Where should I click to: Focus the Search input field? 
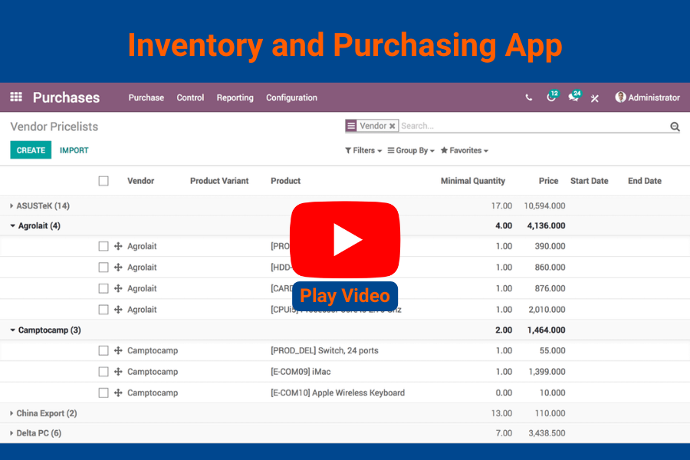click(x=532, y=126)
